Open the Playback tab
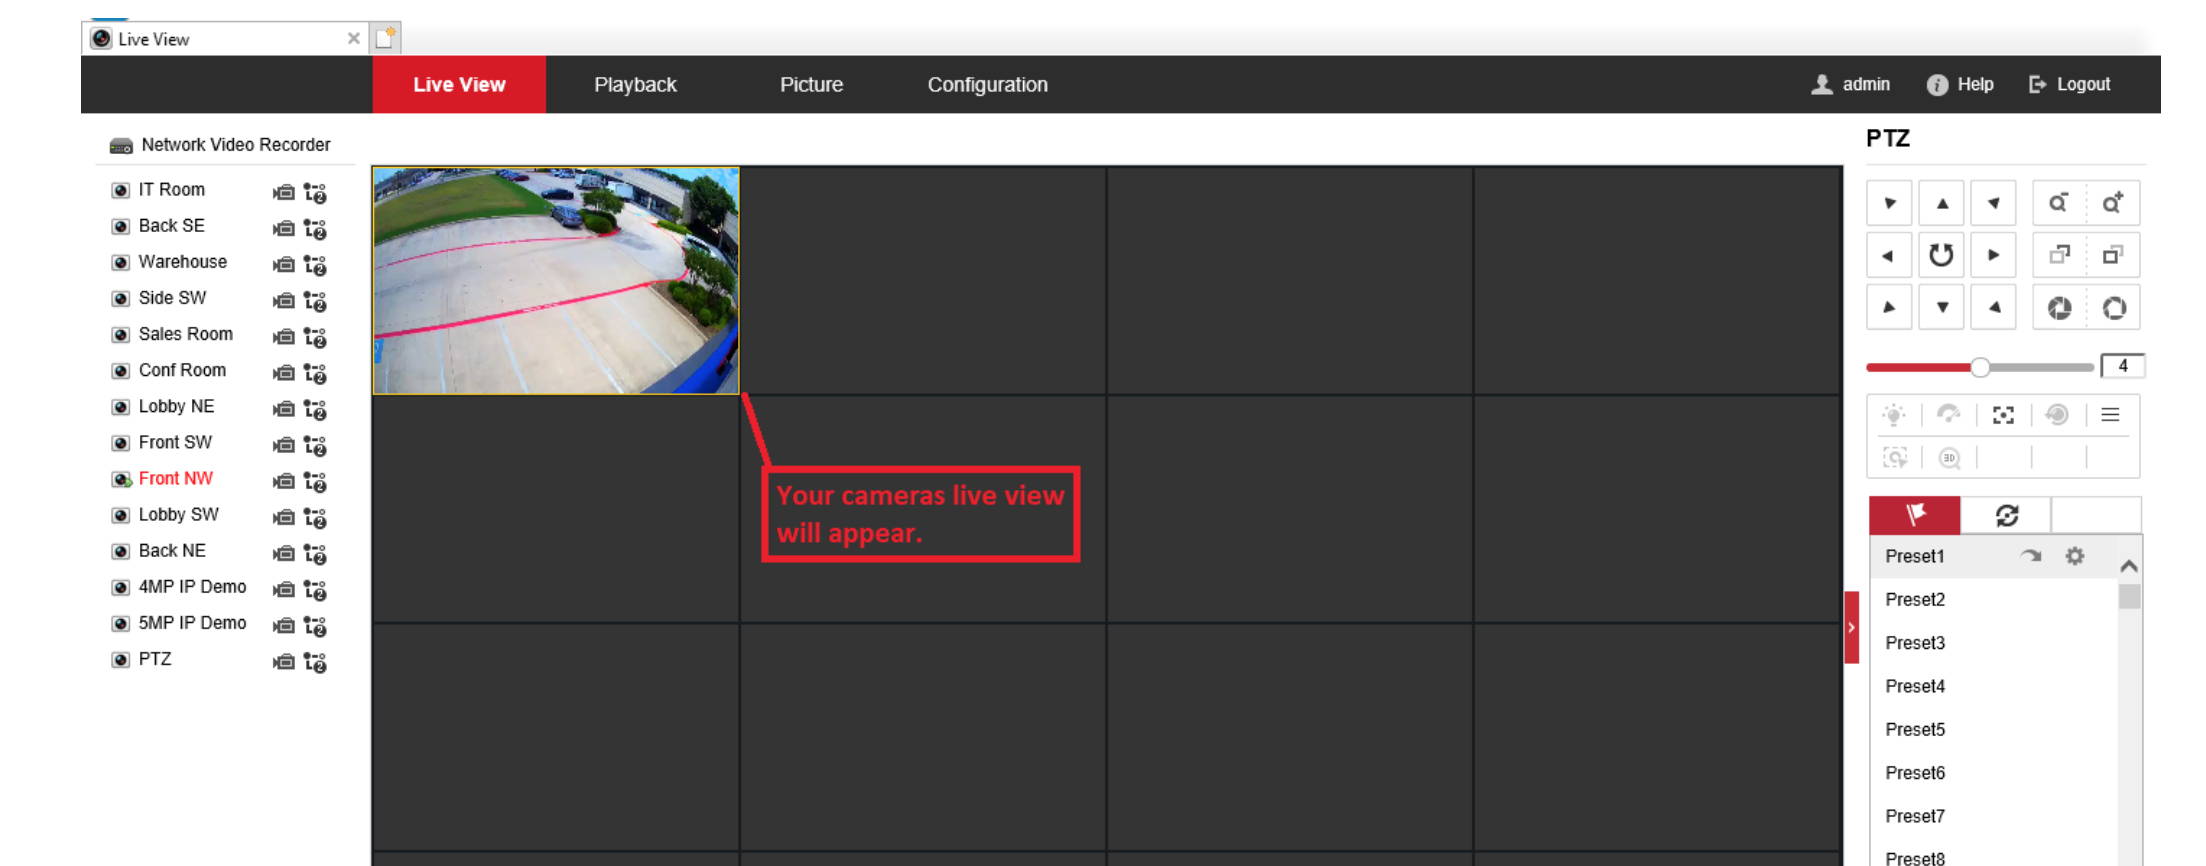Screen dimensions: 2206x866 [x=635, y=84]
